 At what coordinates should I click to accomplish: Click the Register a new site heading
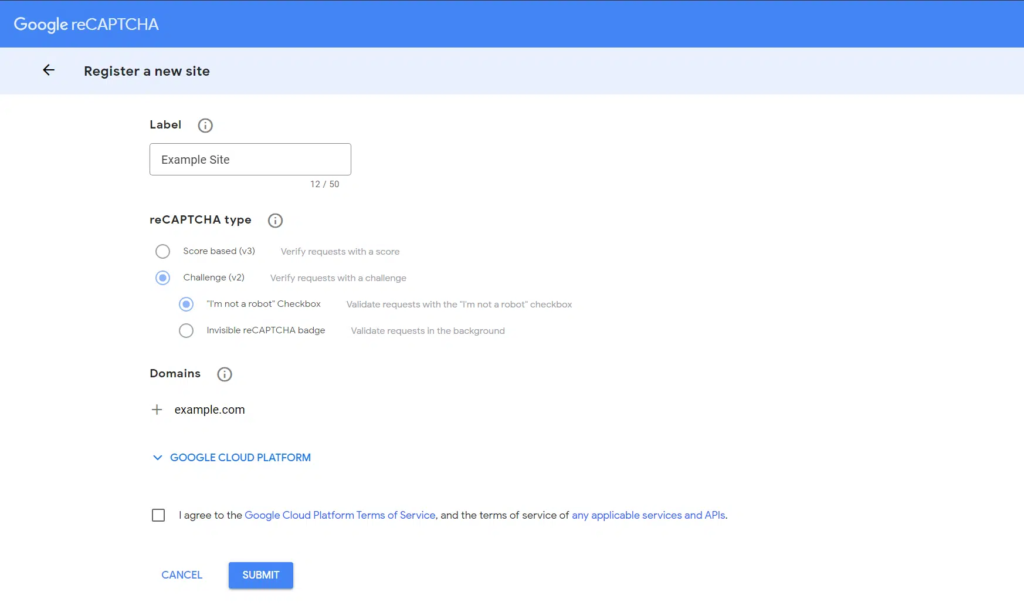pos(147,71)
